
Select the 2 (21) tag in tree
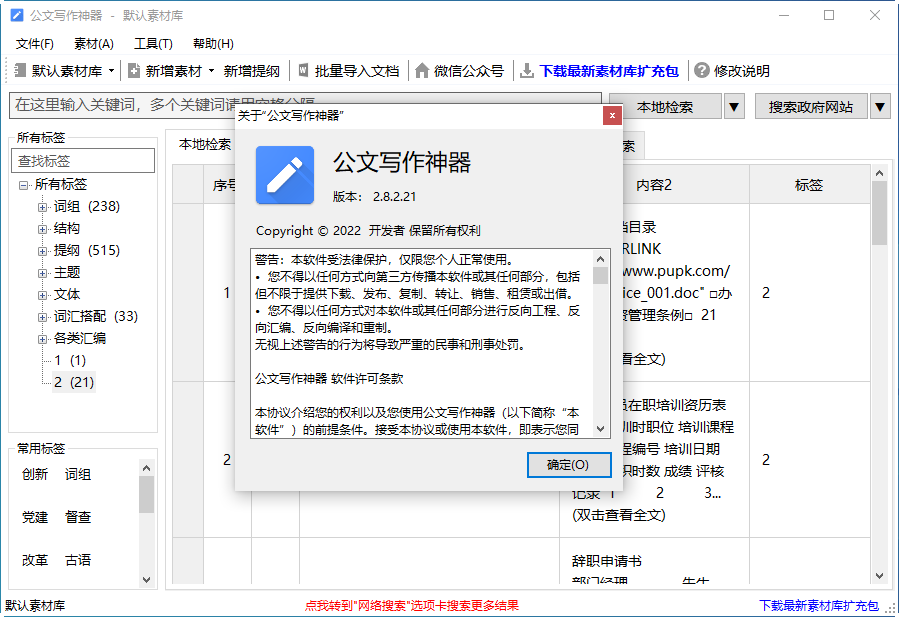(74, 382)
